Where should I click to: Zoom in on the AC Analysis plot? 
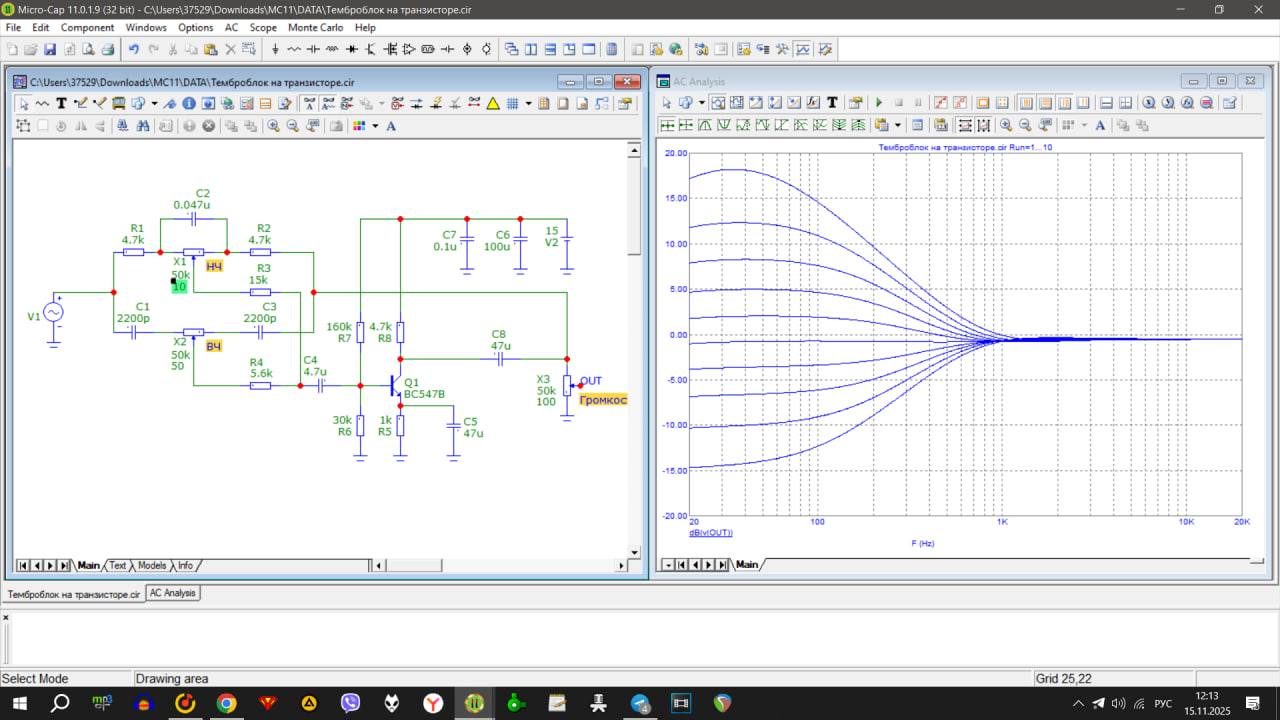[1006, 126]
